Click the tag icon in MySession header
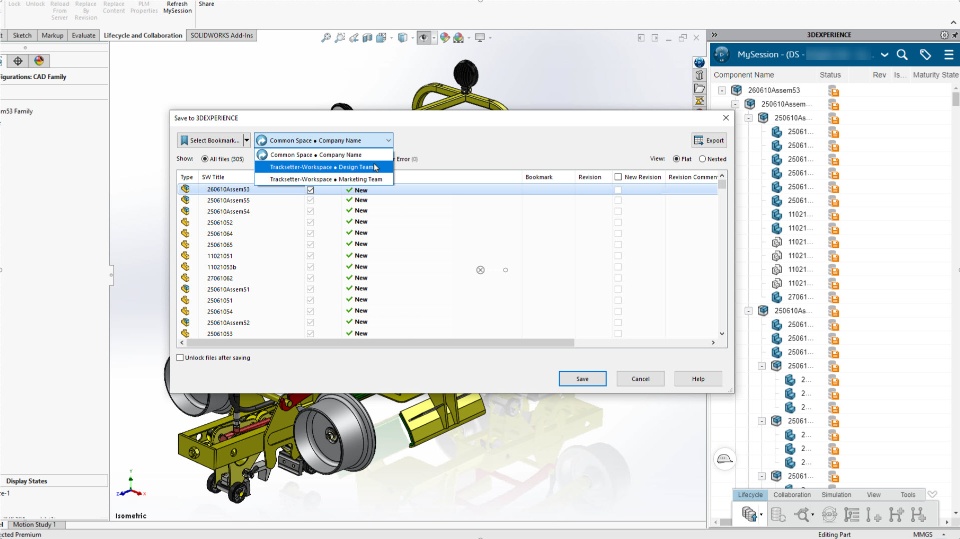 click(x=925, y=55)
